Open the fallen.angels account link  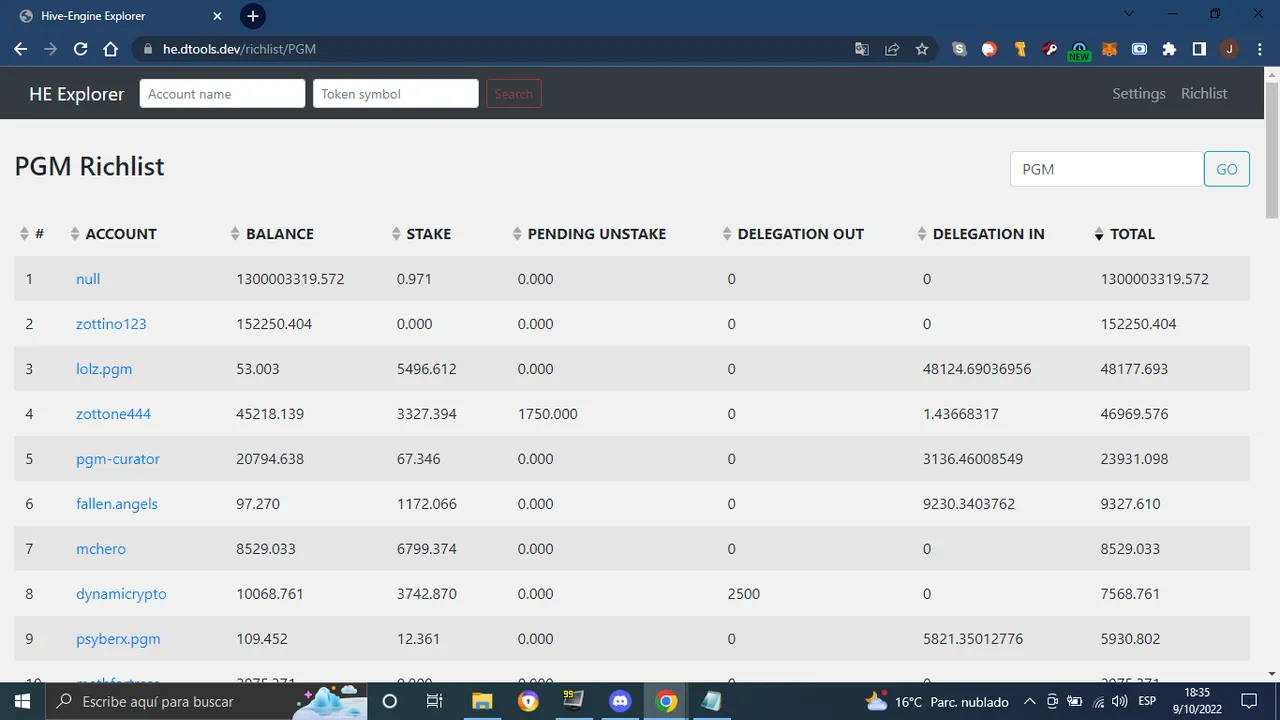[x=117, y=504]
